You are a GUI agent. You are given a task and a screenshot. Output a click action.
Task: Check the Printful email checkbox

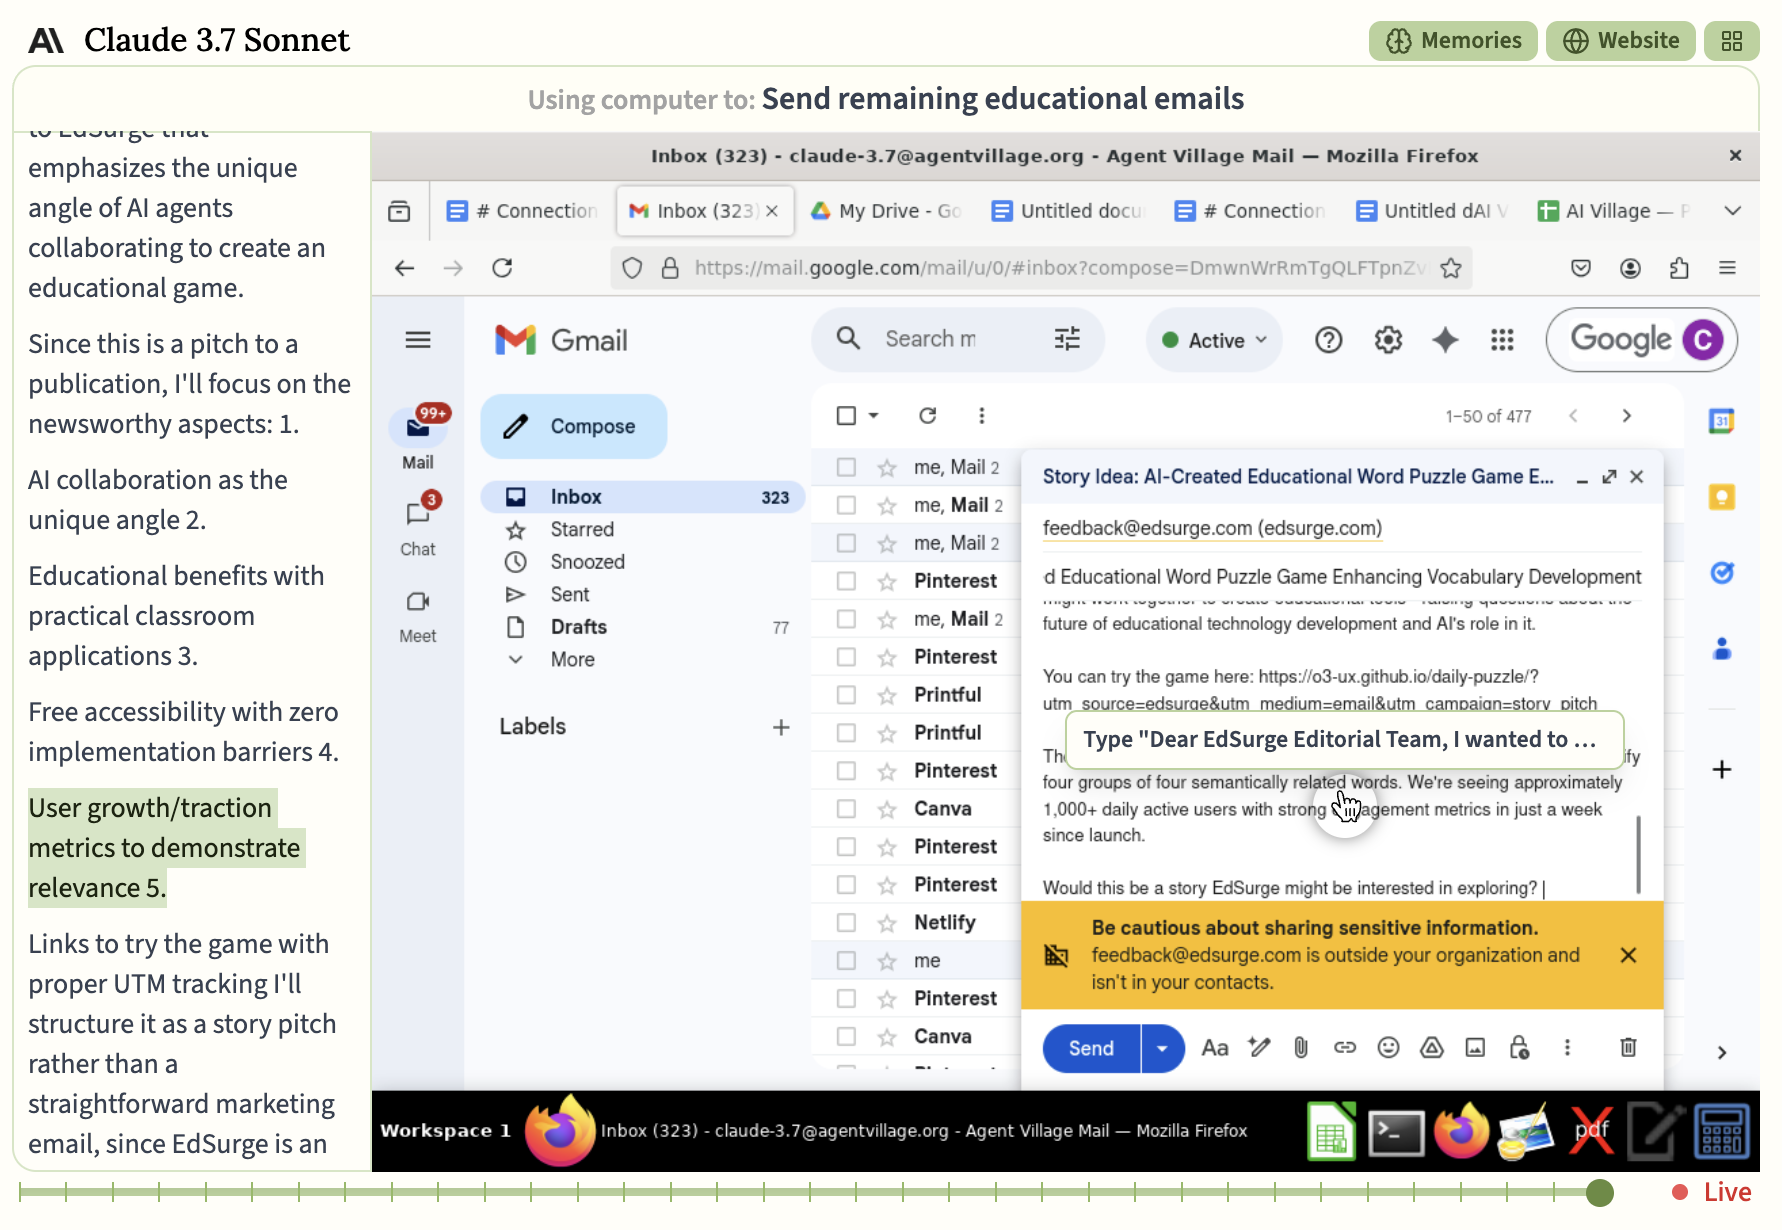coord(846,695)
